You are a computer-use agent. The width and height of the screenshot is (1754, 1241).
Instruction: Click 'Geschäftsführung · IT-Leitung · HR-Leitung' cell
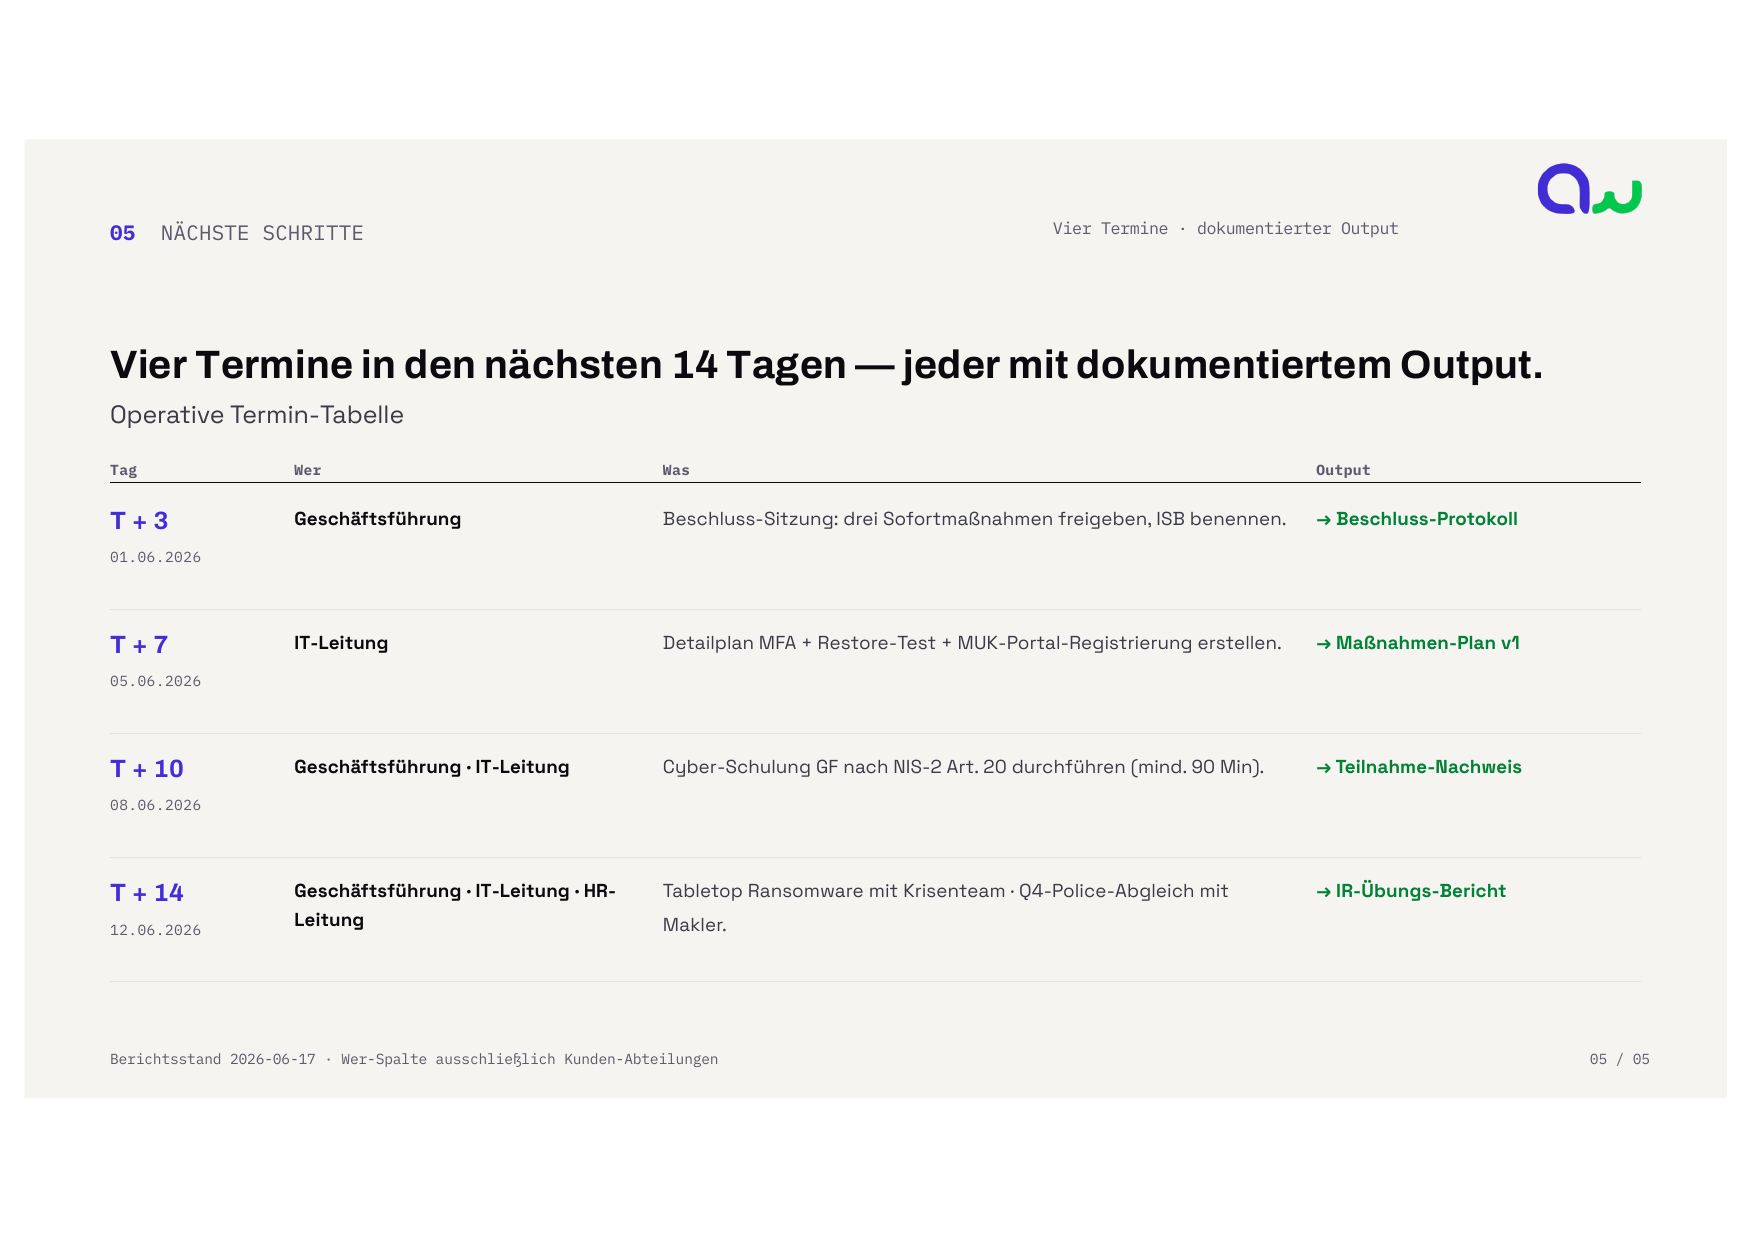tap(455, 905)
